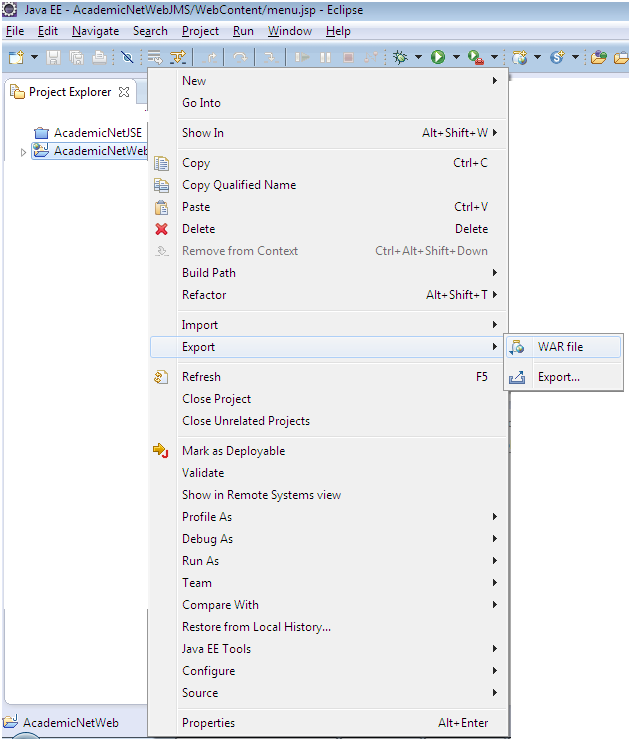Click the New file toolbar icon

pos(16,58)
